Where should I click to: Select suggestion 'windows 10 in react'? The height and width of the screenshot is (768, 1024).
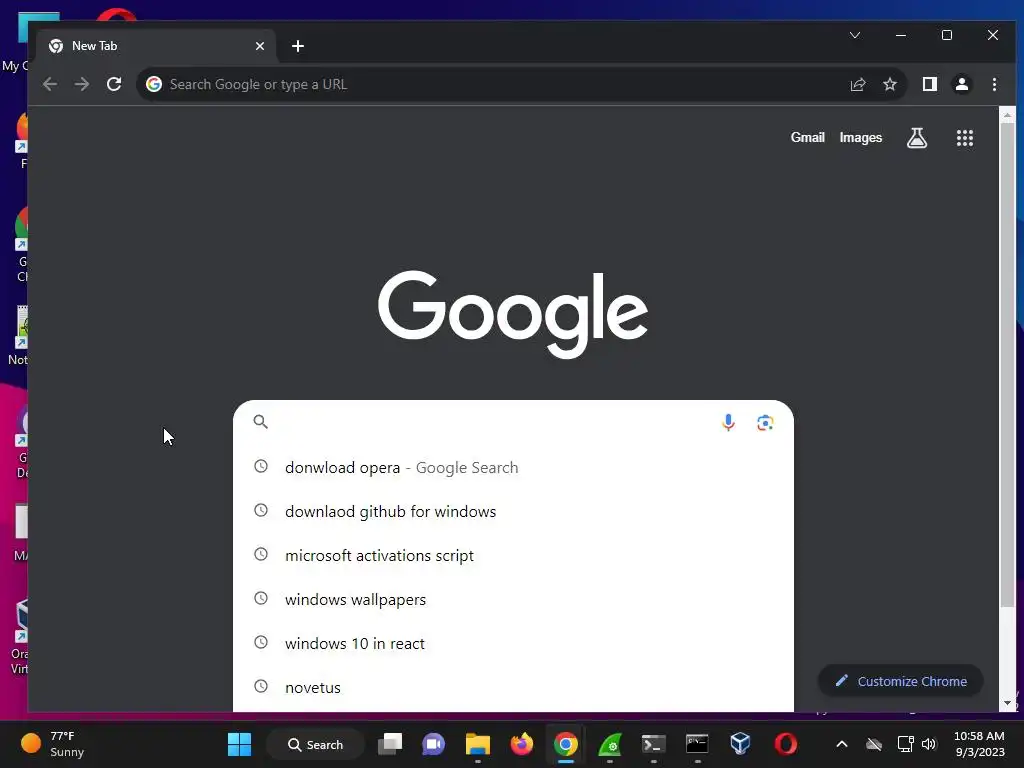[513, 643]
